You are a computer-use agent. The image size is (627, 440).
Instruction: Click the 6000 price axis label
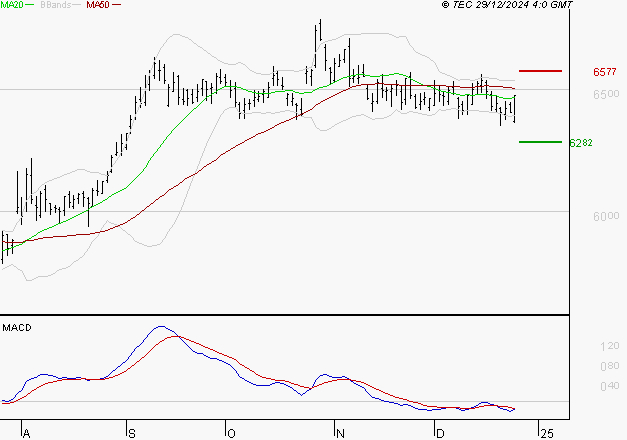(x=606, y=216)
